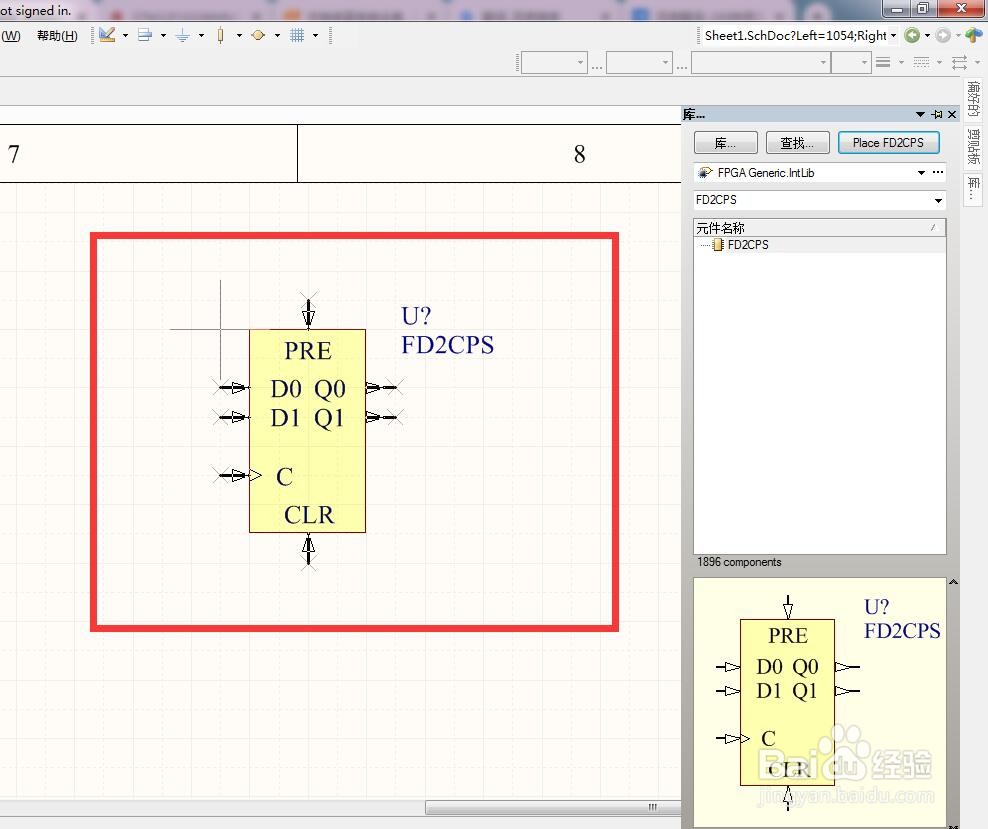988x829 pixels.
Task: Select the grids icon
Action: tap(297, 35)
